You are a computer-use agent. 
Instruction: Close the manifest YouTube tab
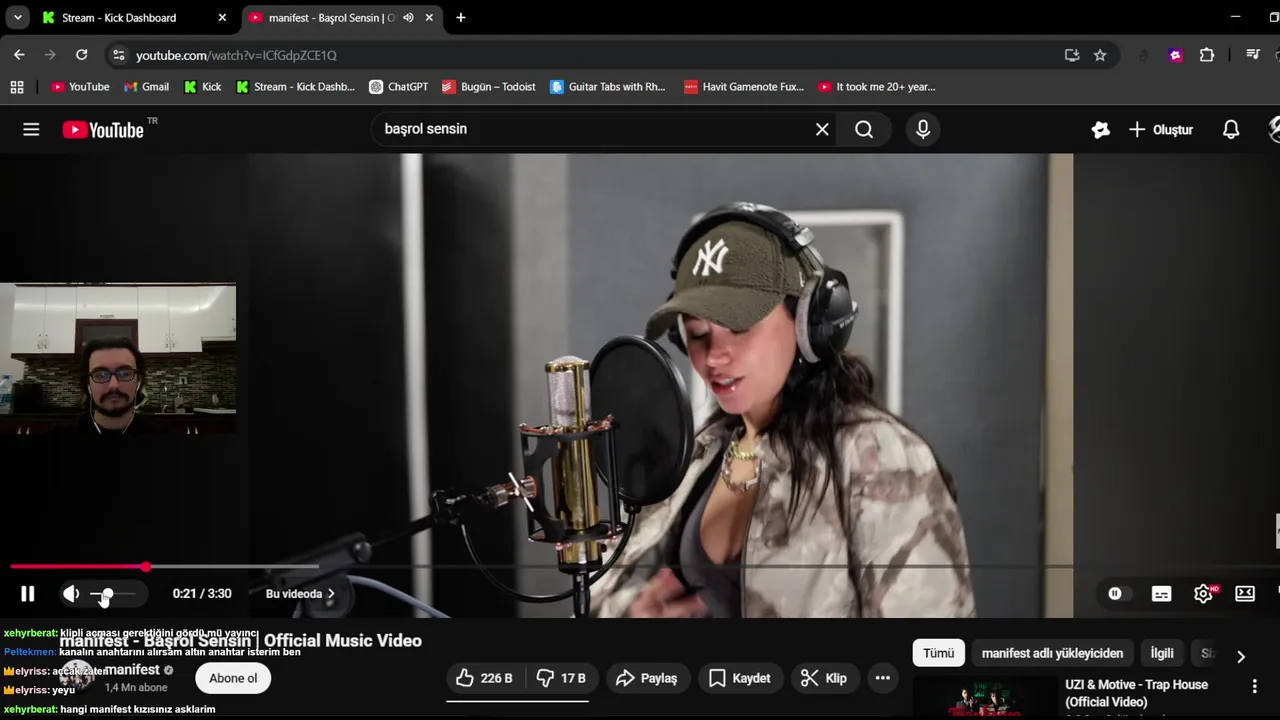[x=430, y=18]
